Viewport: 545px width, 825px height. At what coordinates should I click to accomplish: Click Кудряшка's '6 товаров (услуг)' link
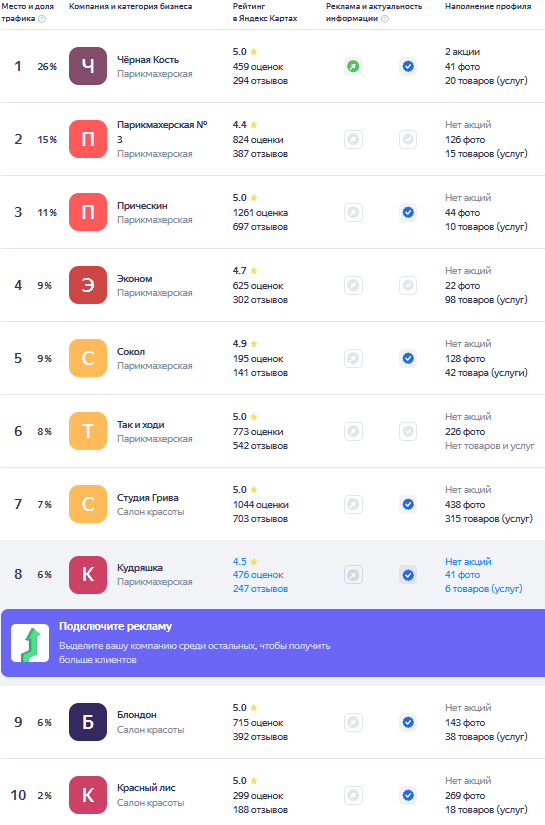coord(483,589)
